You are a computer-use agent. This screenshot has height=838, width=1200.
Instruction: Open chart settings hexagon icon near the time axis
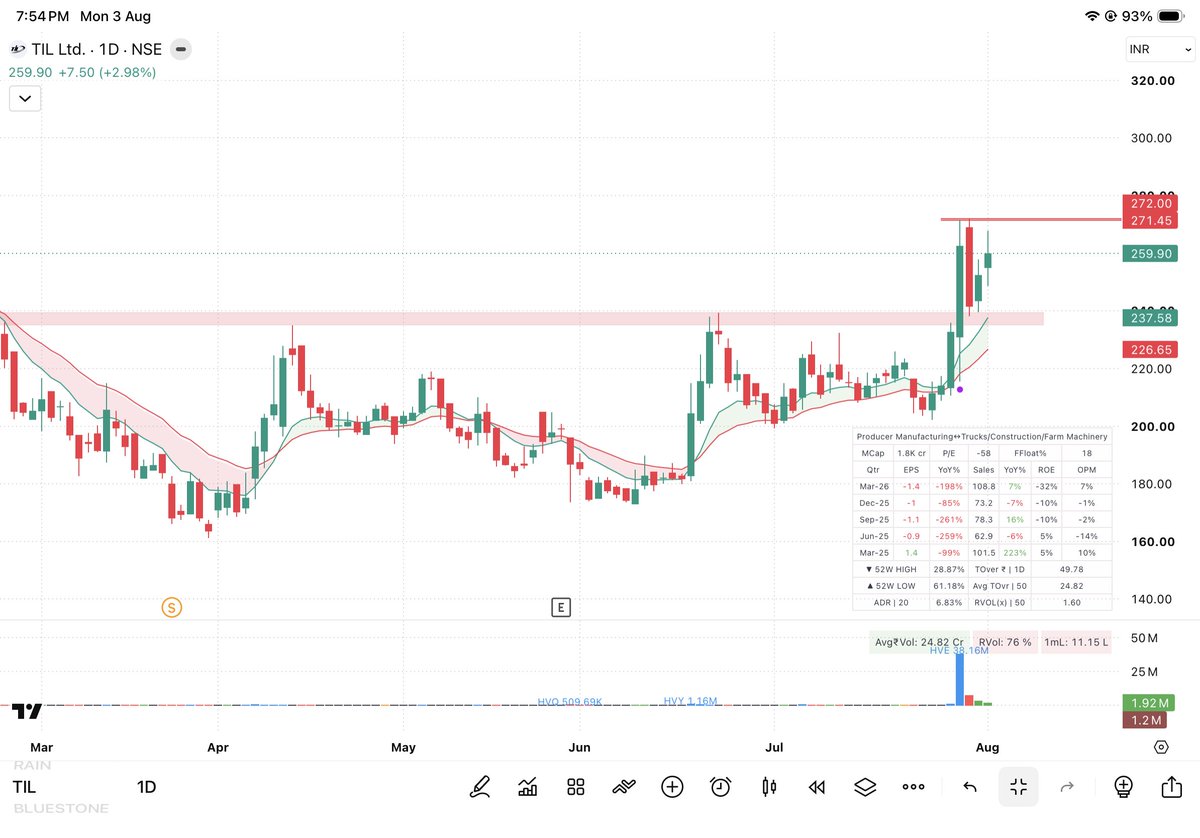pos(1161,747)
